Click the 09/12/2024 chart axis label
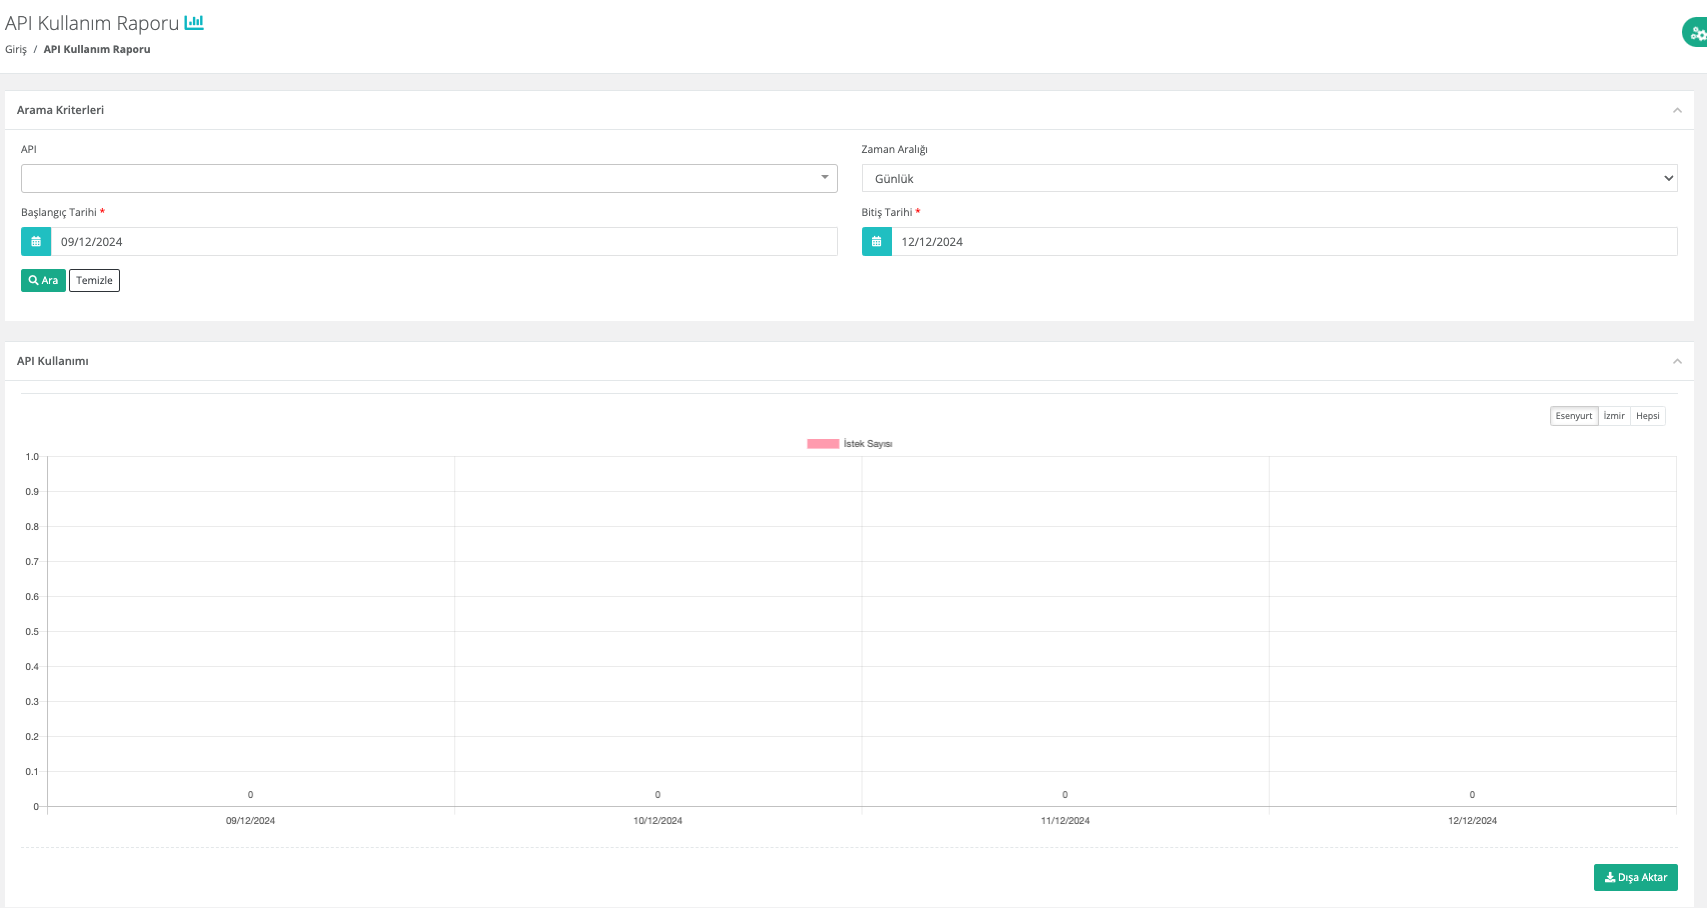This screenshot has width=1707, height=908. point(250,820)
